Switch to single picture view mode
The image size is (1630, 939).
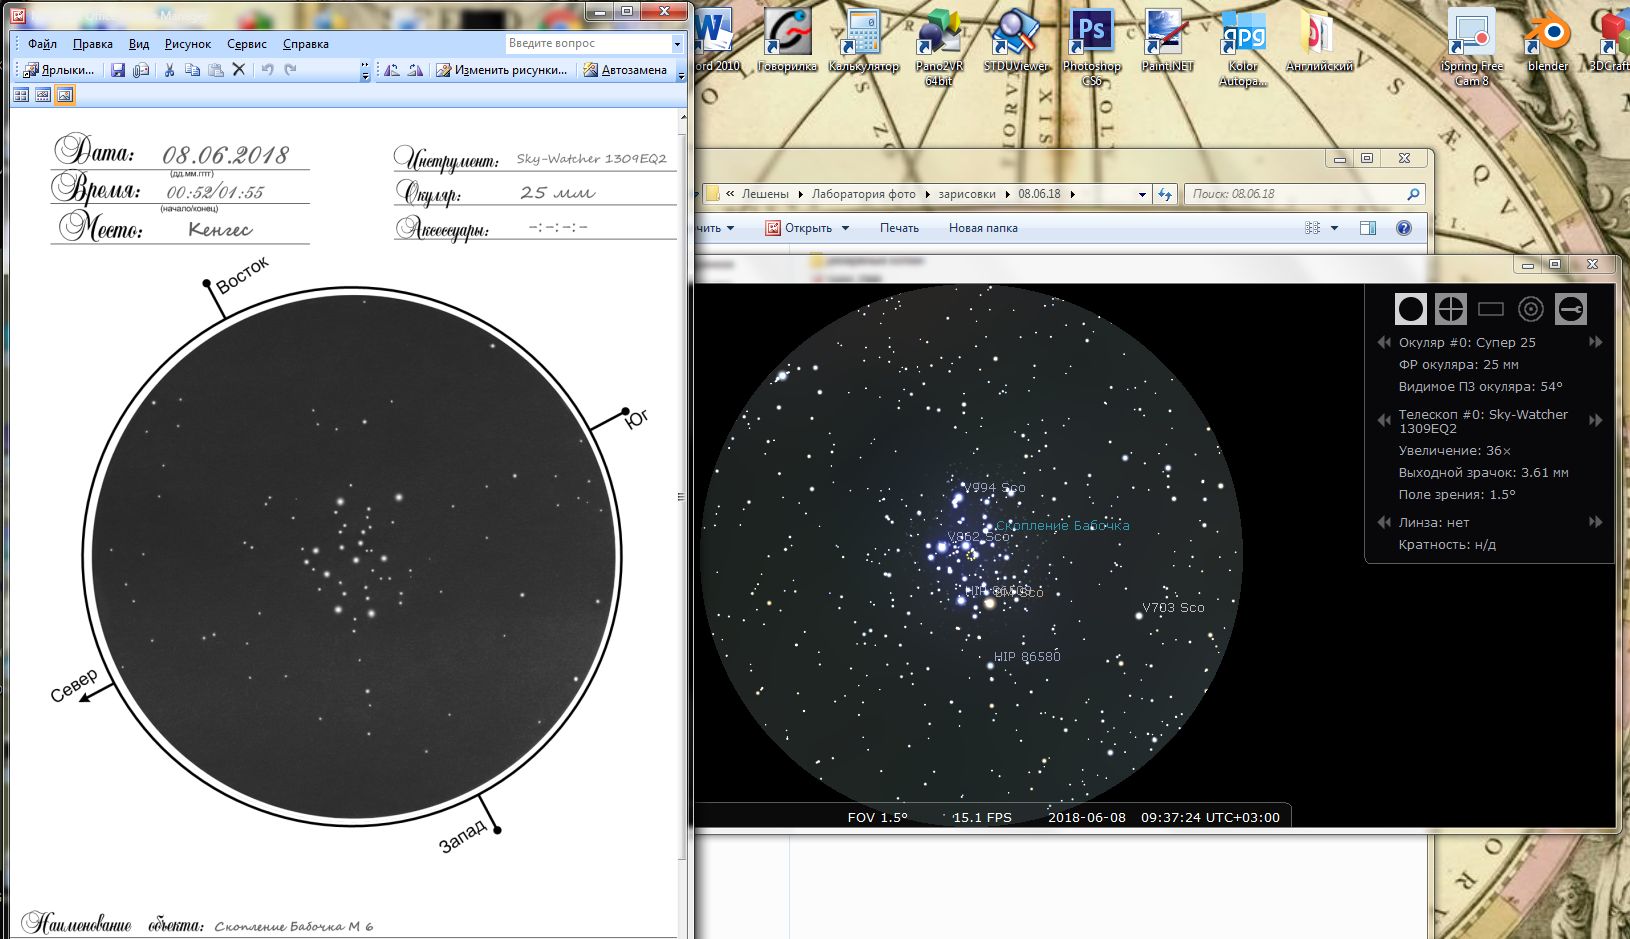coord(65,95)
